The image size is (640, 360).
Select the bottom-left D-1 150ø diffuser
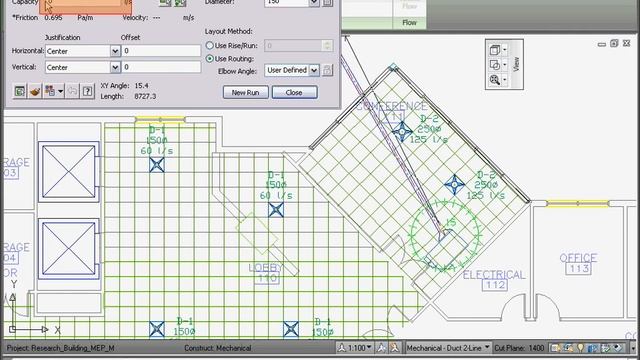click(x=157, y=329)
